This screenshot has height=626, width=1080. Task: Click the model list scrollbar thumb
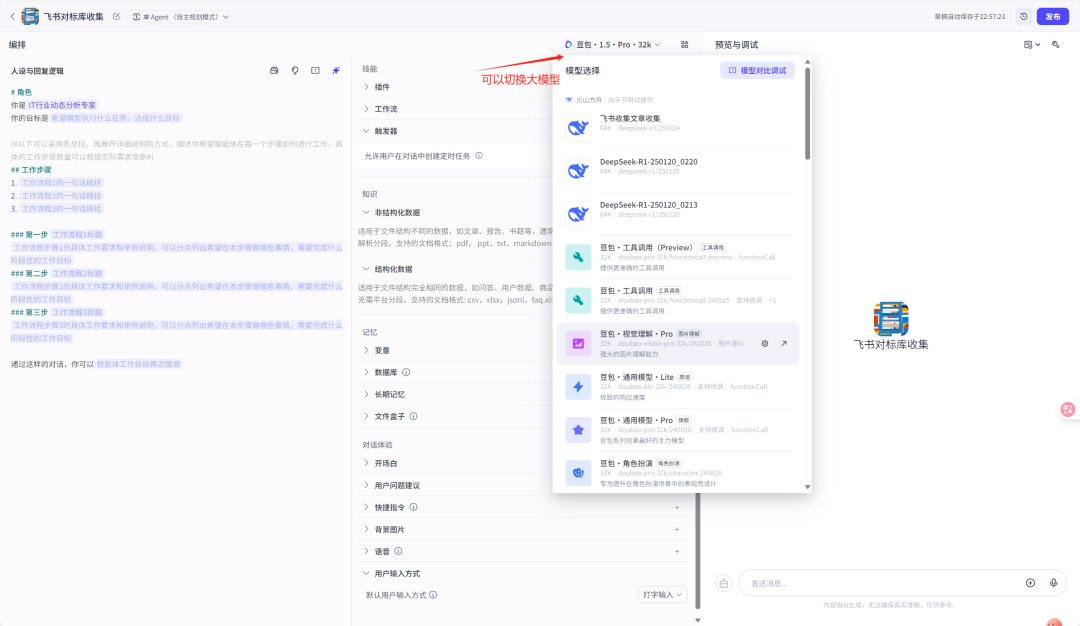(x=807, y=114)
